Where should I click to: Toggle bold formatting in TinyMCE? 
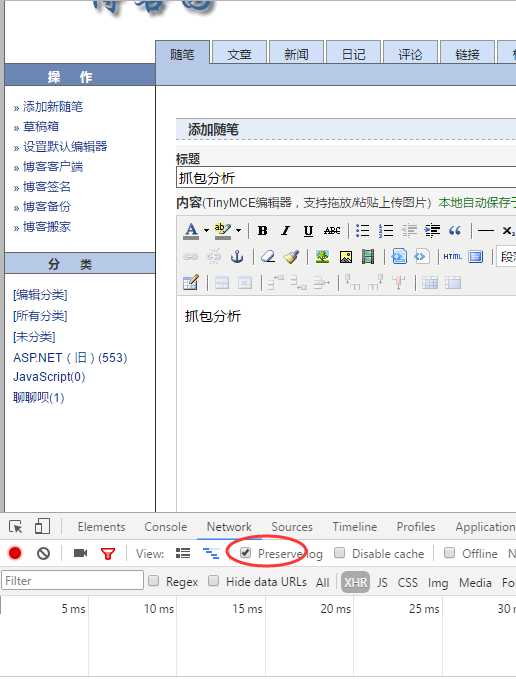pos(262,231)
